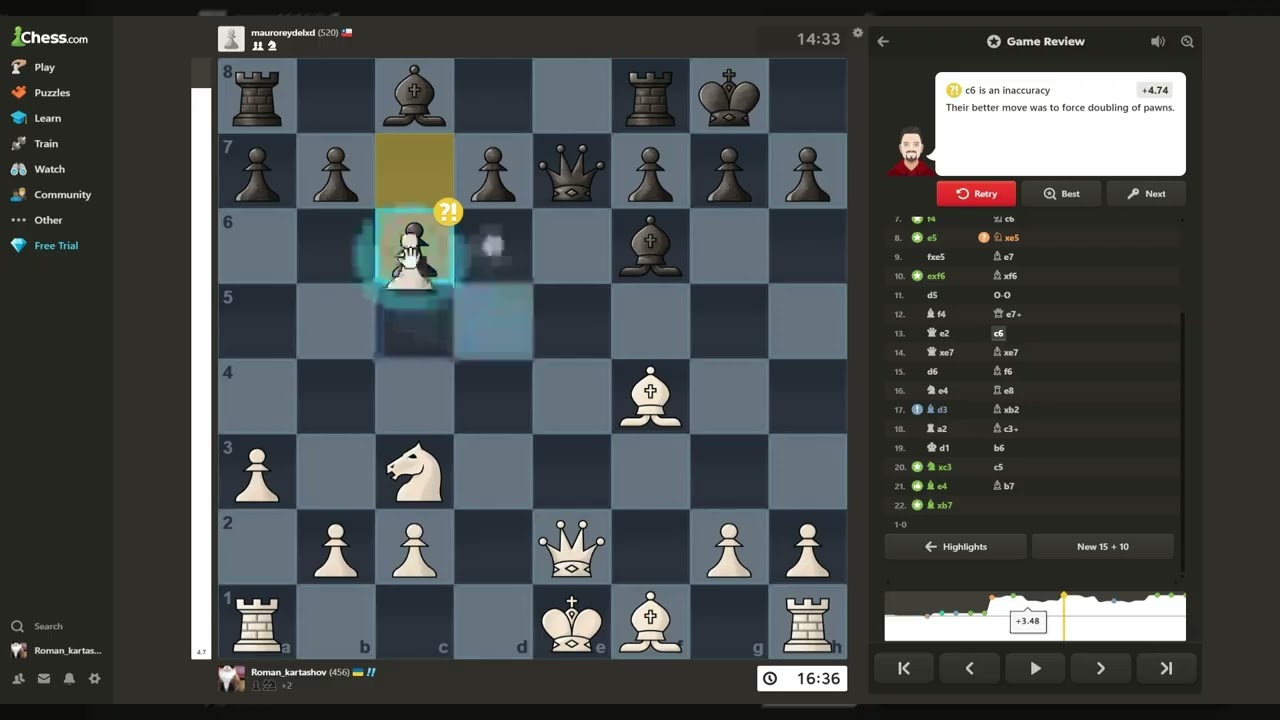
Task: Start a New 15 + 10 game
Action: coord(1103,547)
